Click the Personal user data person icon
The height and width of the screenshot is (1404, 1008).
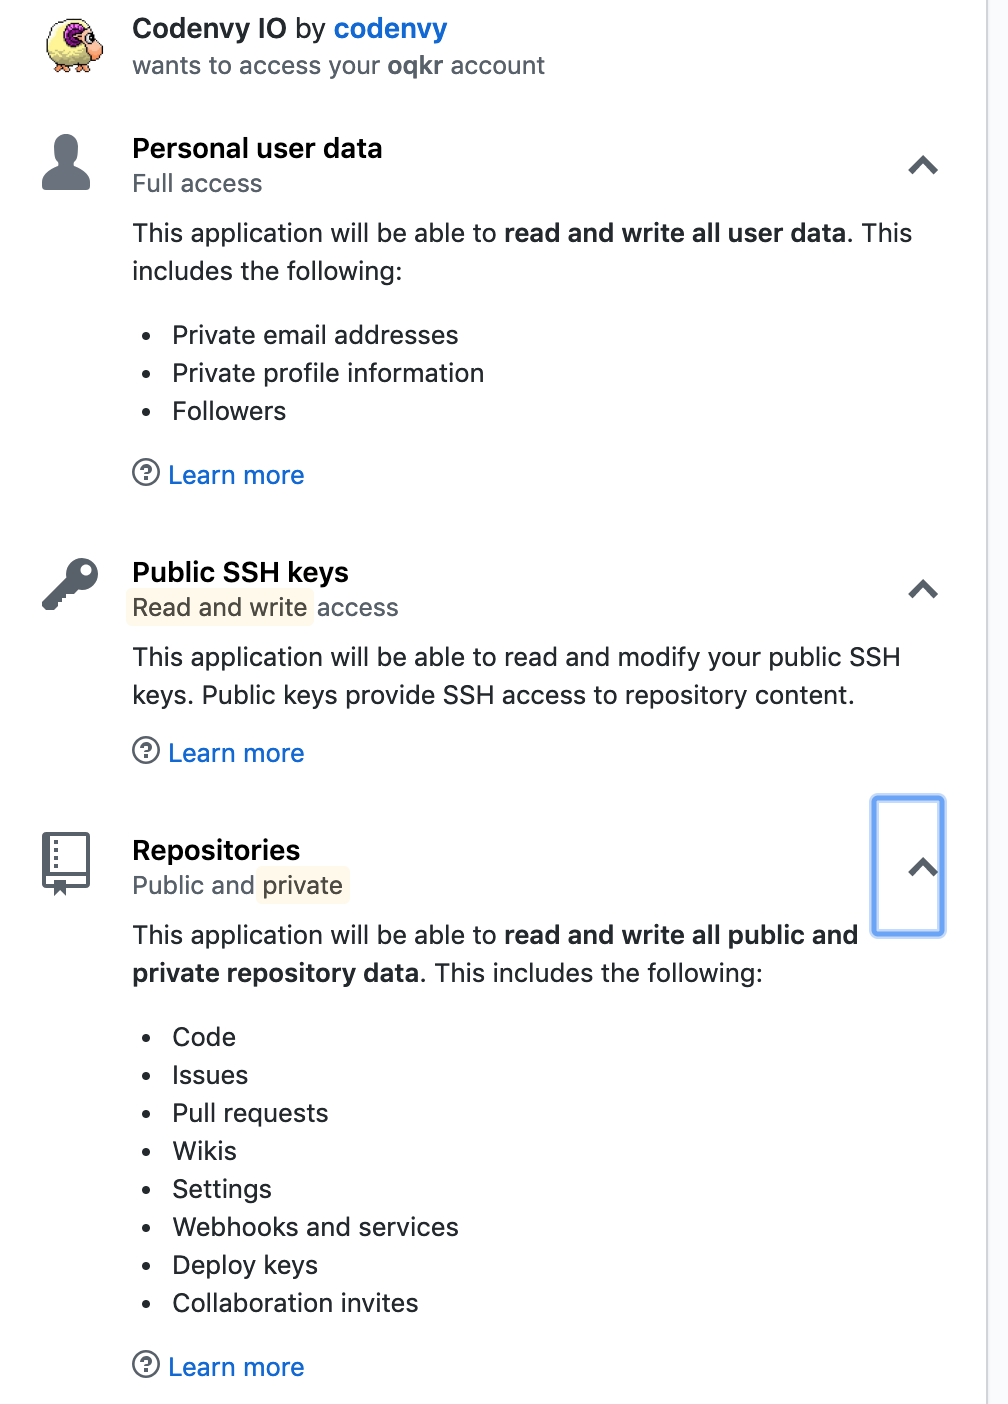(66, 162)
